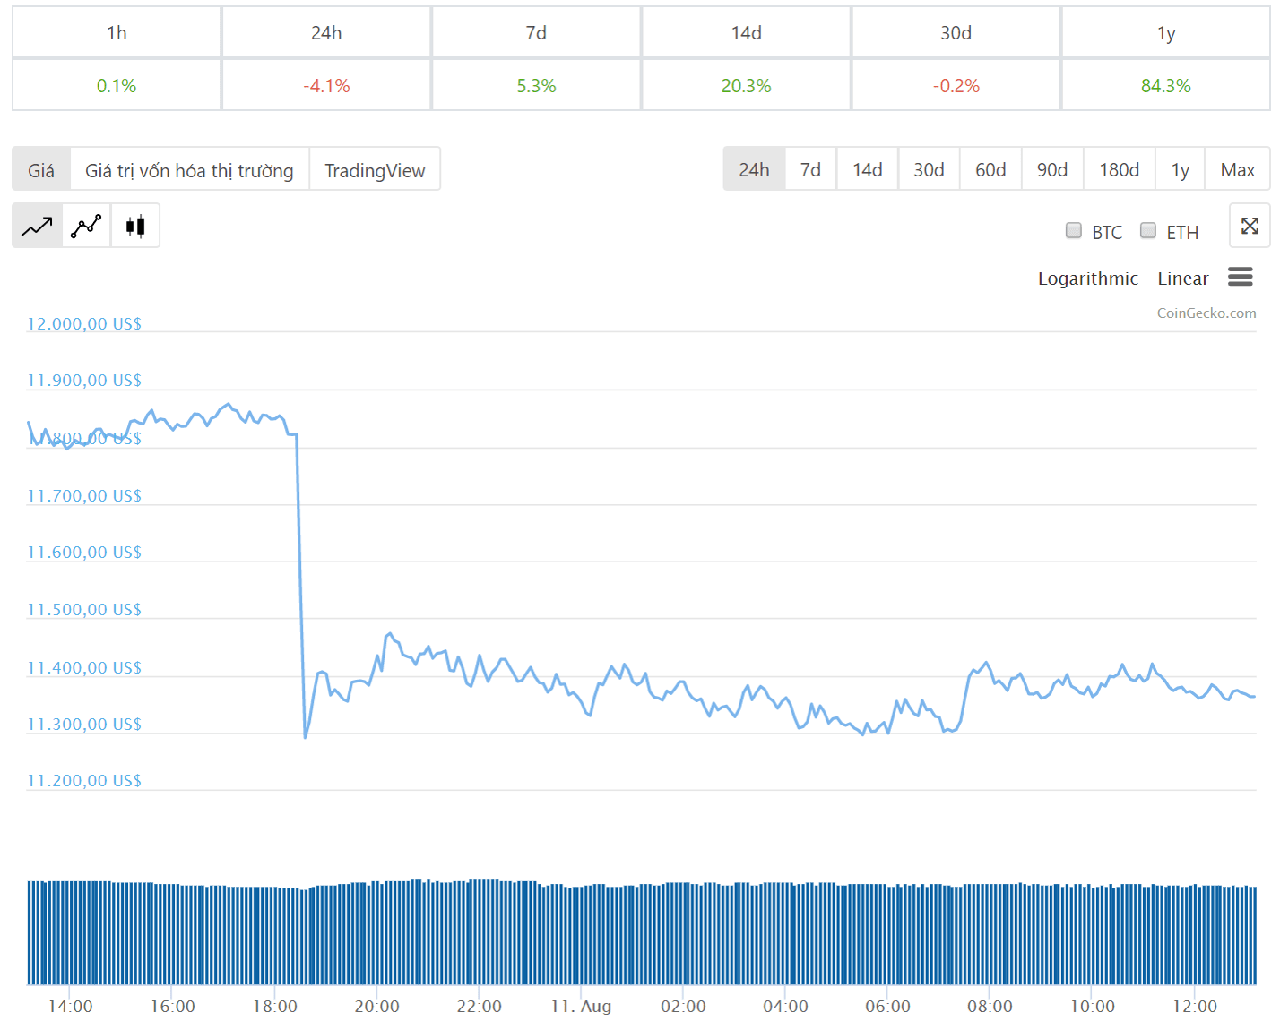Image resolution: width=1280 pixels, height=1021 pixels.
Task: Open the TradingView tab
Action: (x=375, y=169)
